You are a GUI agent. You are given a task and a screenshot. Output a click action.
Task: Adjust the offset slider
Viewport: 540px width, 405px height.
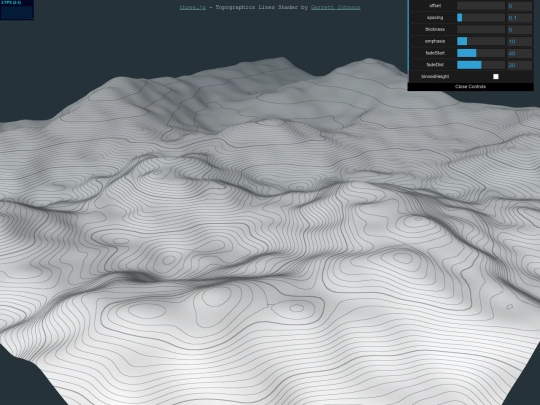point(481,6)
